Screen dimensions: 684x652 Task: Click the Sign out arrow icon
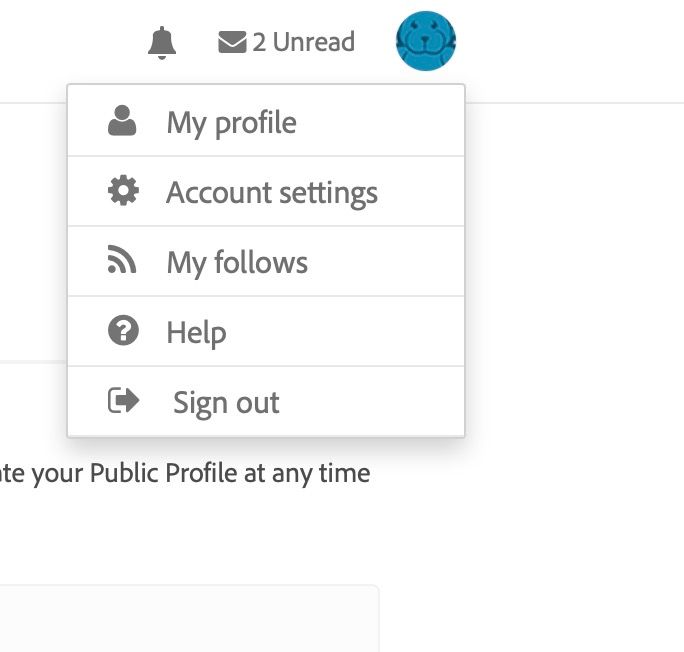click(123, 401)
